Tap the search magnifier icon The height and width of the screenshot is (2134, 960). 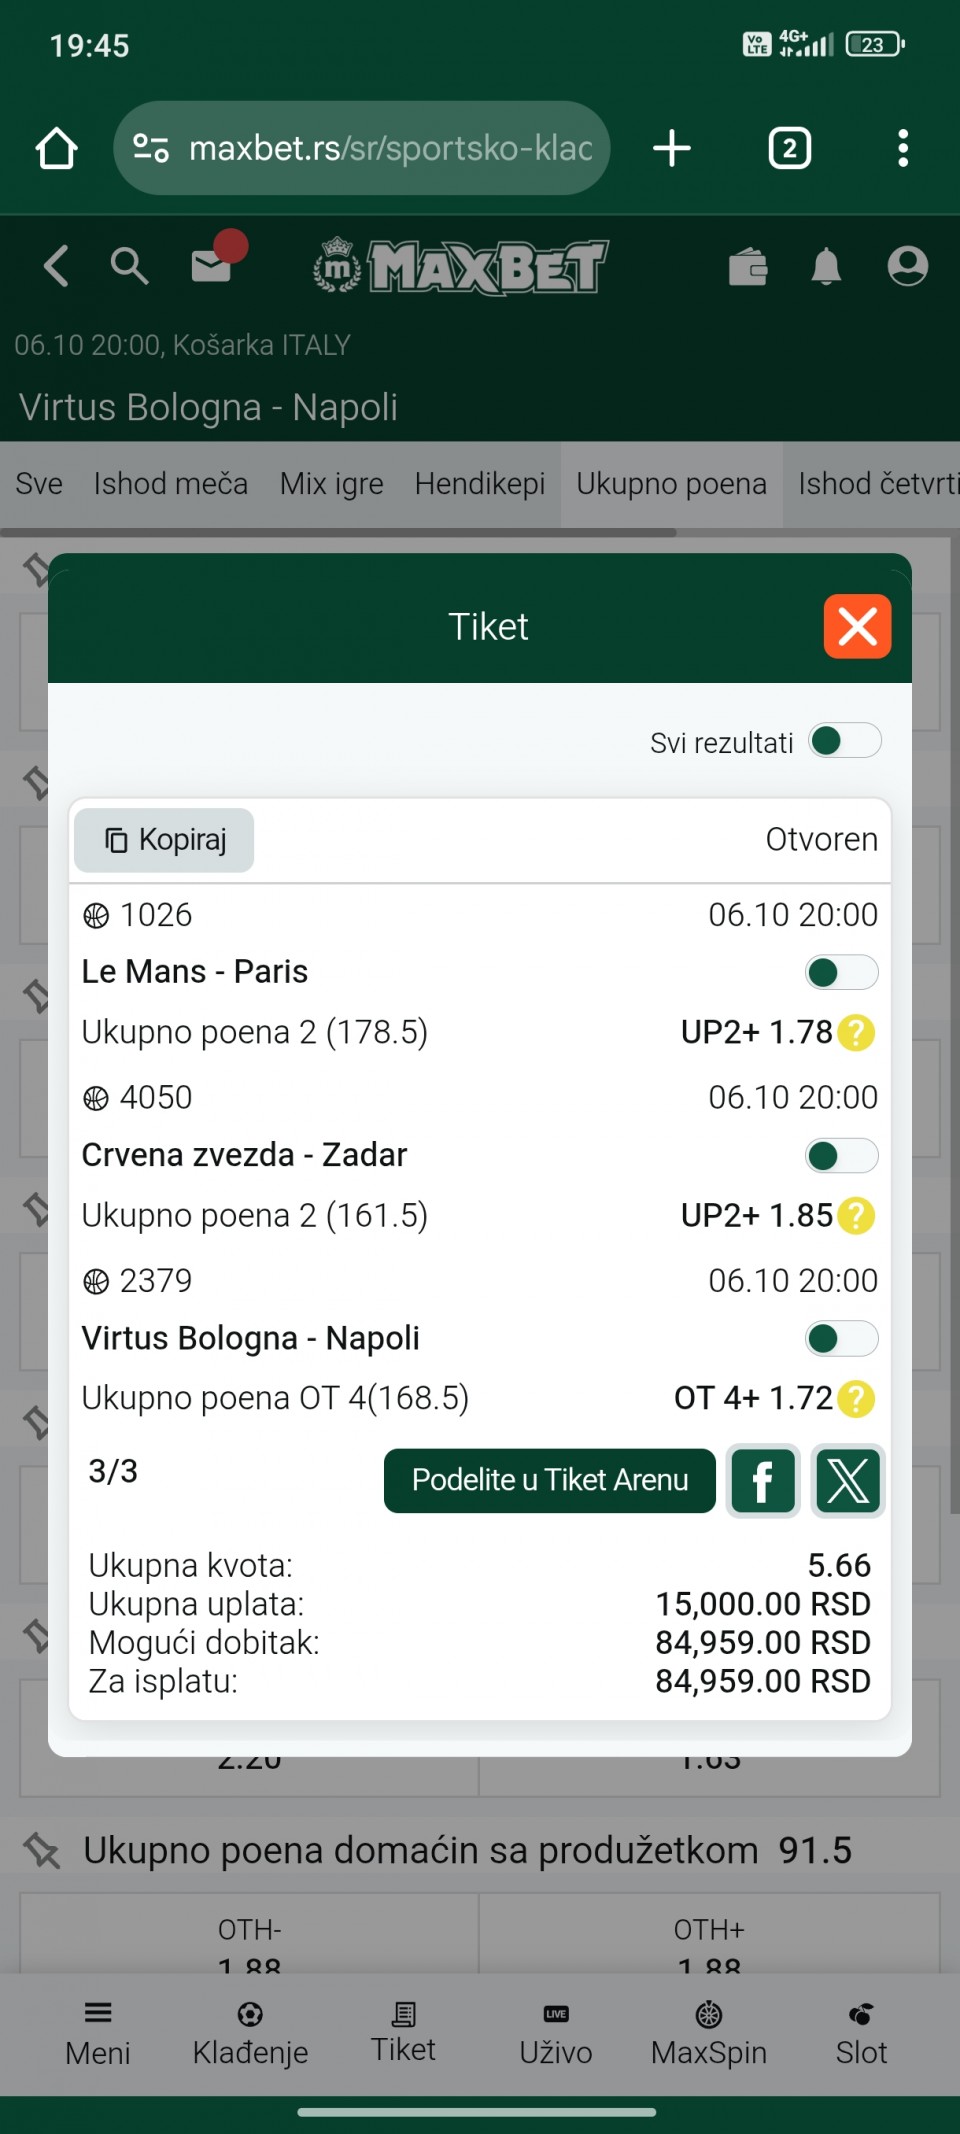pos(129,266)
